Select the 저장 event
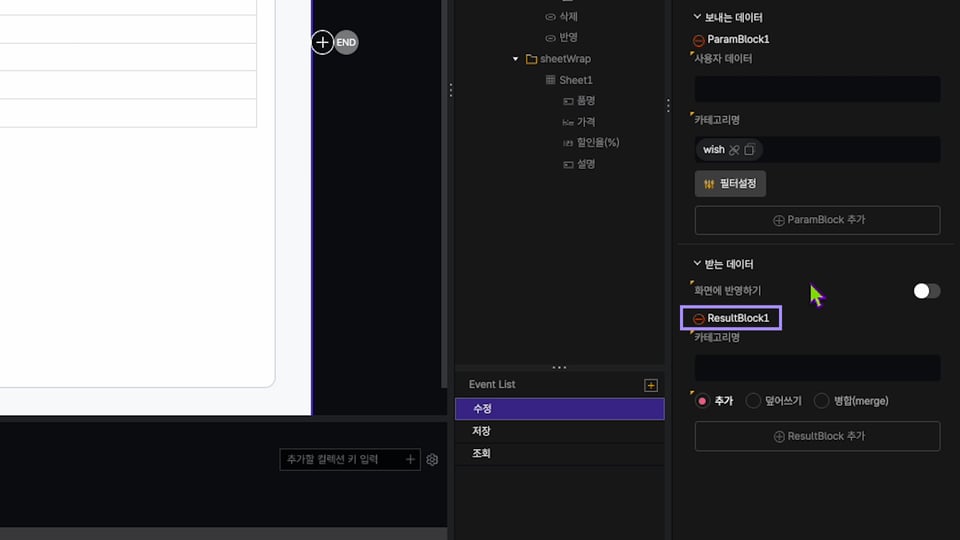This screenshot has height=540, width=960. pyautogui.click(x=560, y=431)
